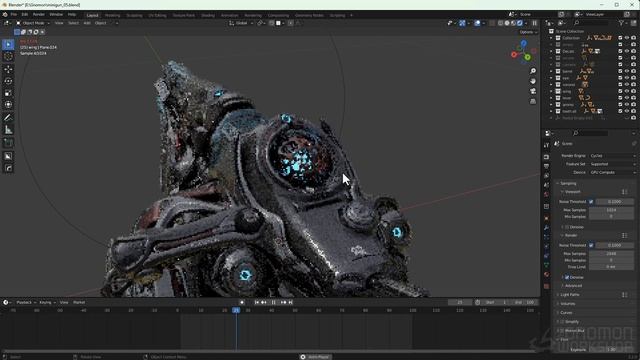Viewport: 640px width, 360px height.
Task: Open the Object Data properties tab
Action: tap(547, 265)
